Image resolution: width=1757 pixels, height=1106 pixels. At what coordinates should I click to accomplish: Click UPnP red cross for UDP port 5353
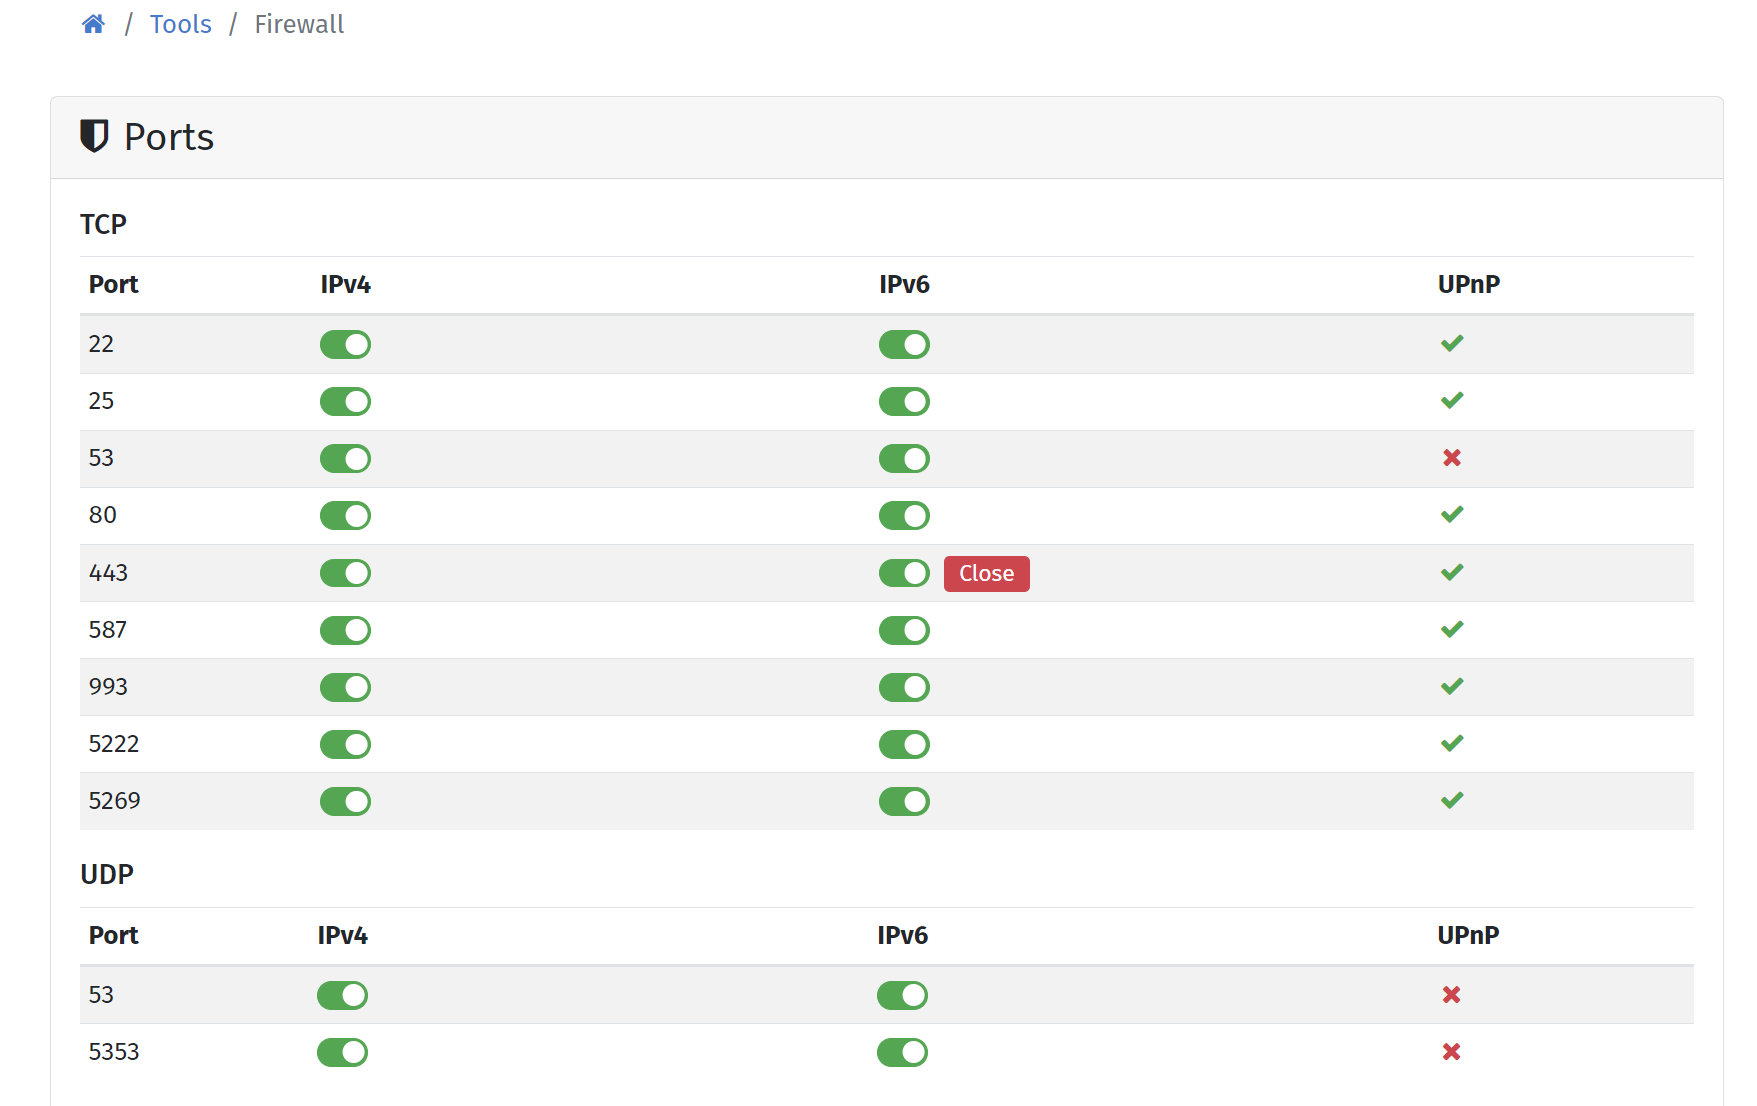click(1451, 1052)
